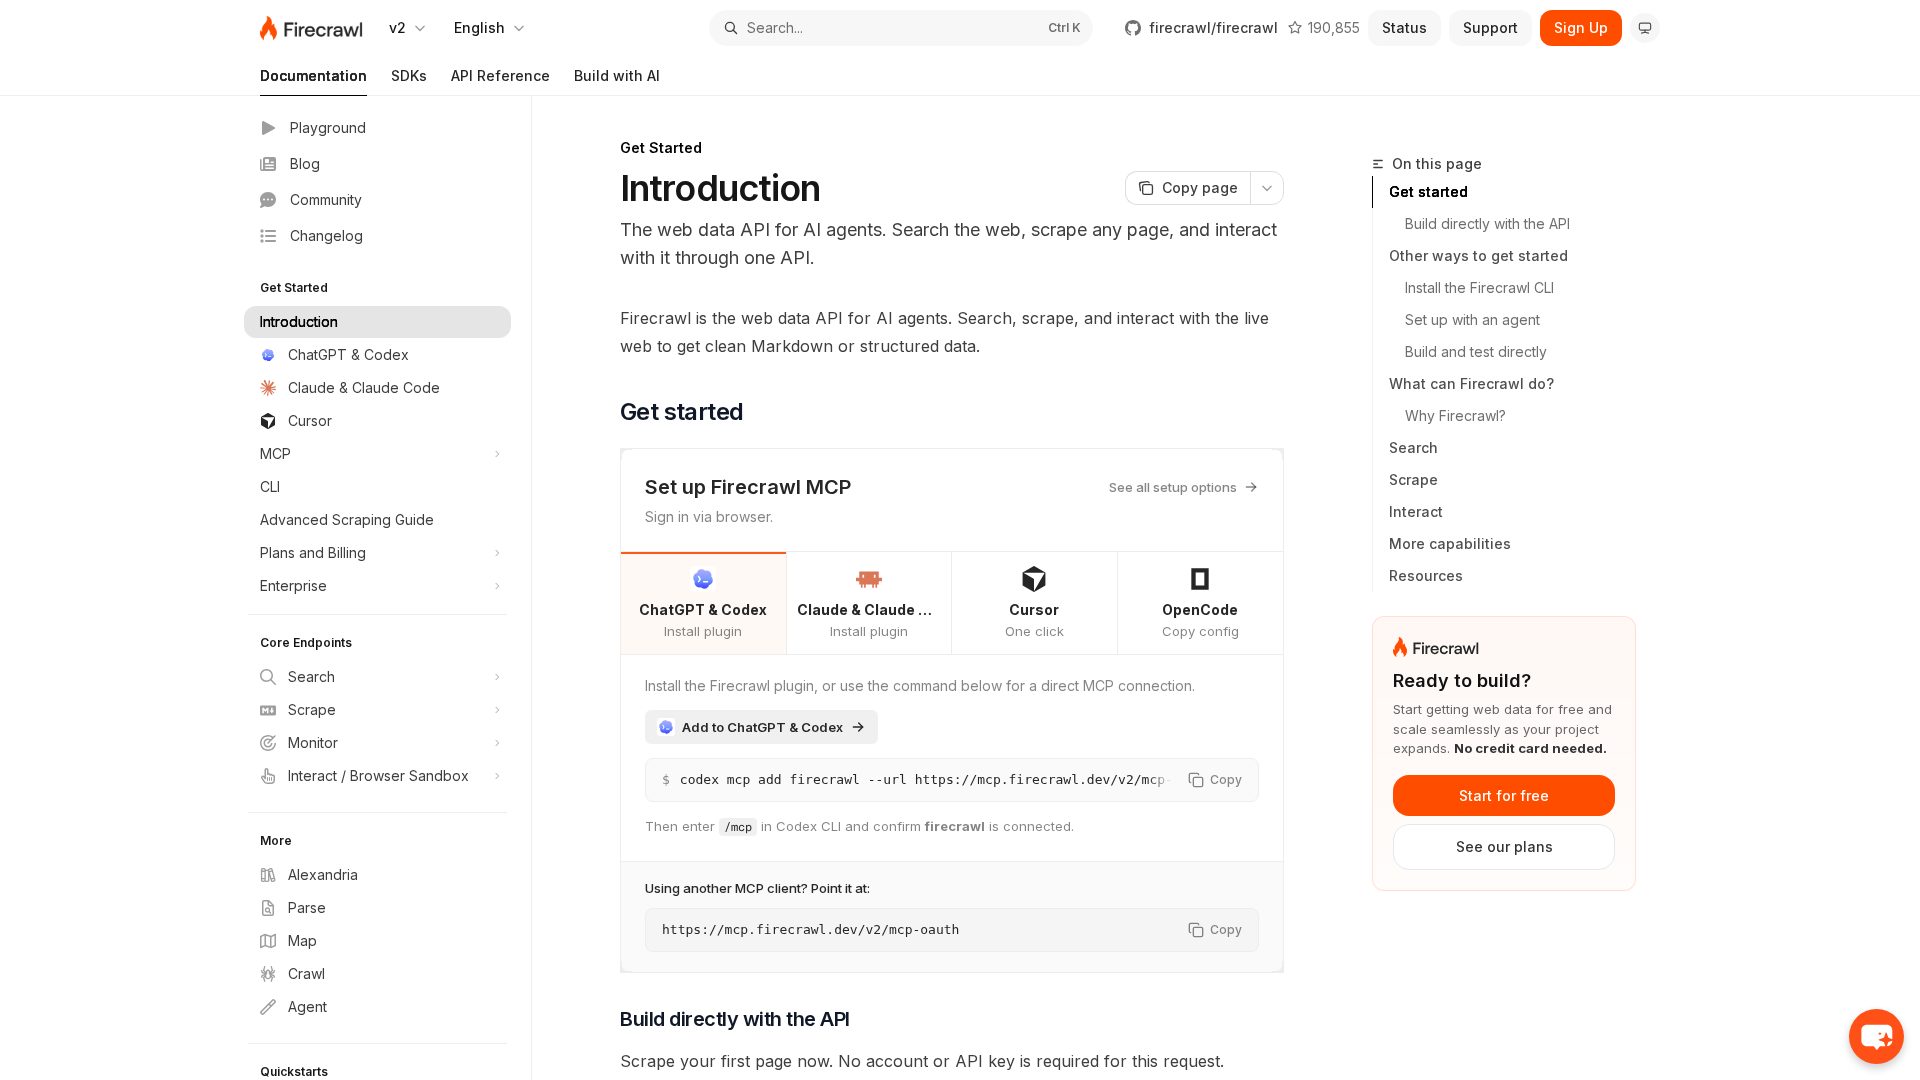Switch to the Build with AI tab
Image resolution: width=1920 pixels, height=1080 pixels.
pyautogui.click(x=617, y=76)
